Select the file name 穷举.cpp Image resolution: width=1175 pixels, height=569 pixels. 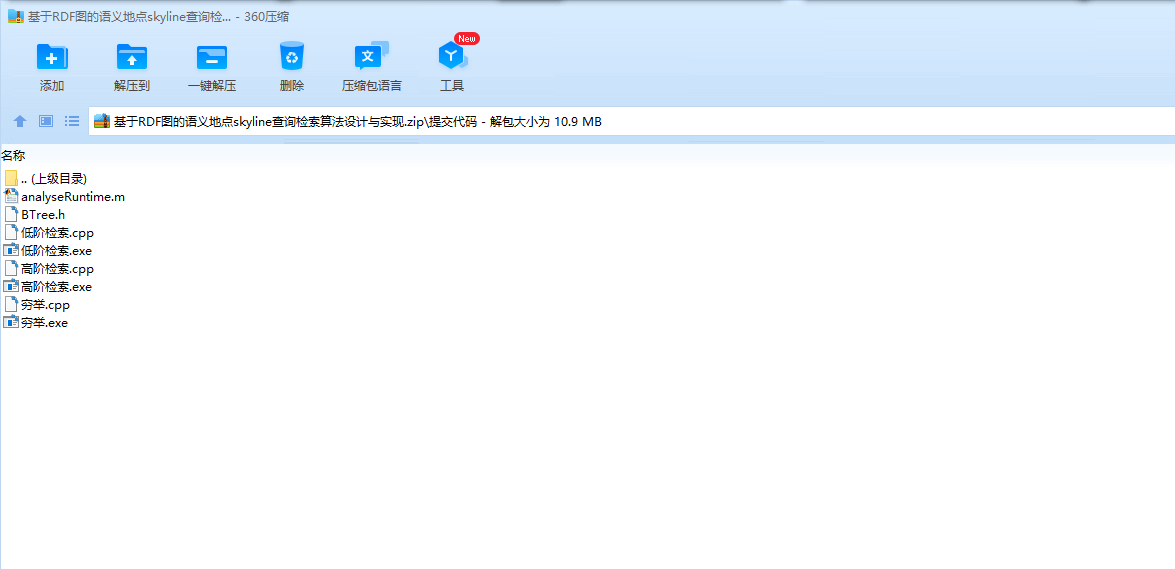coord(45,304)
